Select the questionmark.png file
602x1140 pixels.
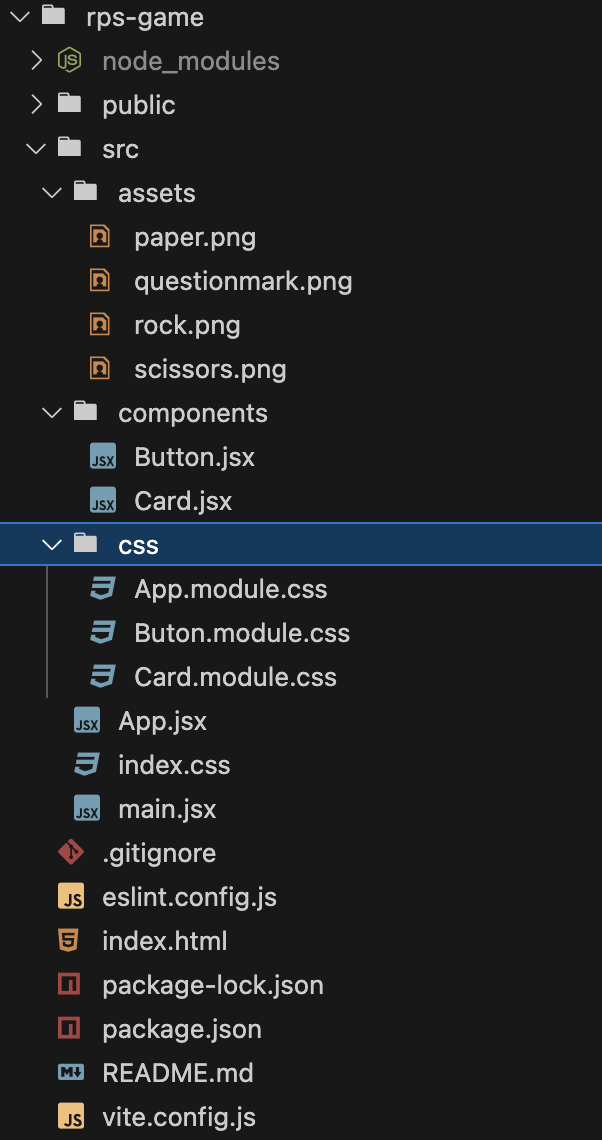pos(244,281)
